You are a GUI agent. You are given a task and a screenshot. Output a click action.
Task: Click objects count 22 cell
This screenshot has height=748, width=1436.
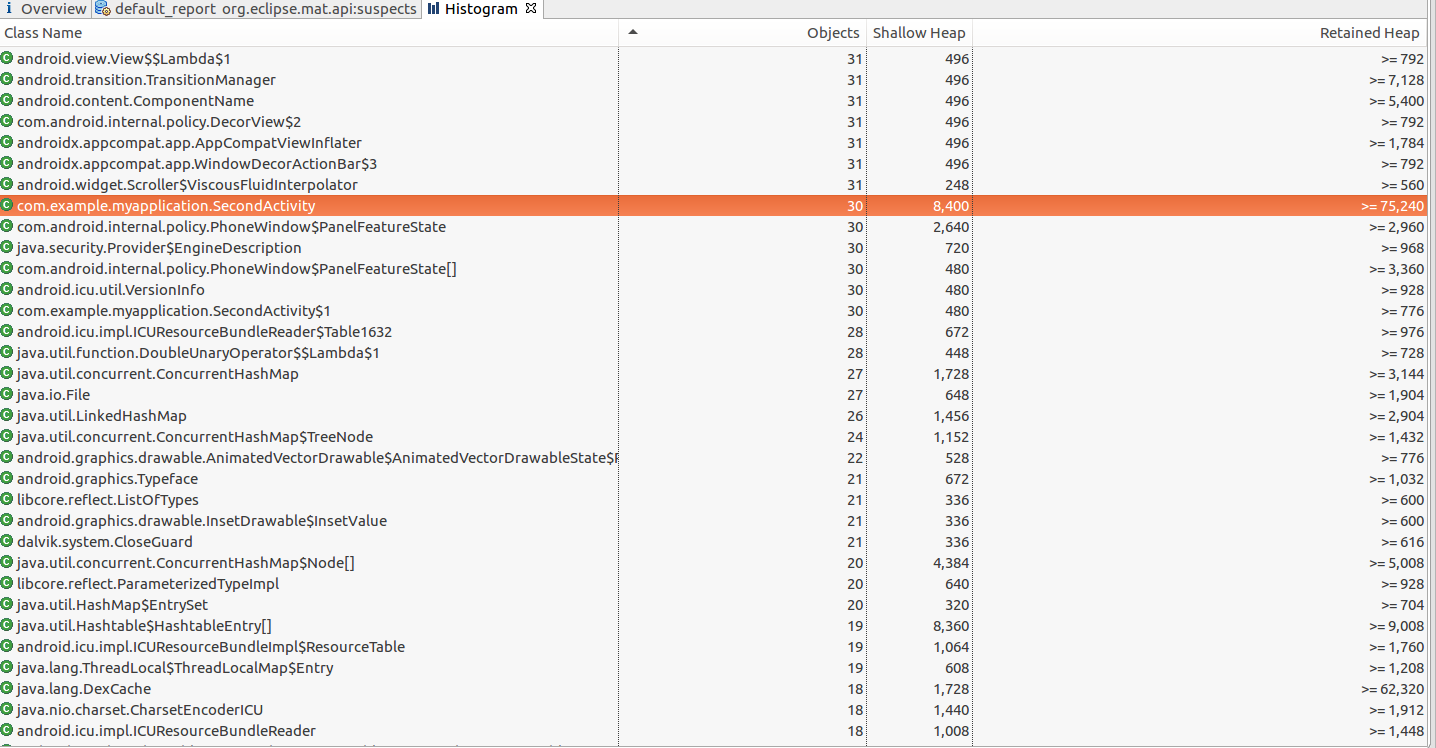[854, 458]
